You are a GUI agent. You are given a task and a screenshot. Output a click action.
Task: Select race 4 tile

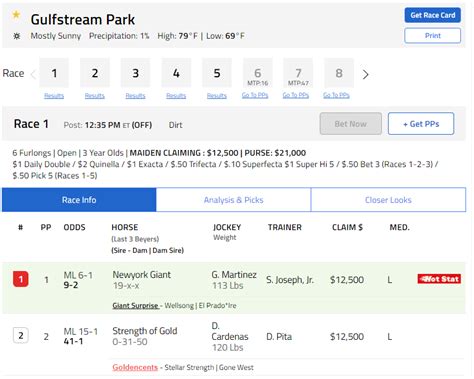[176, 73]
